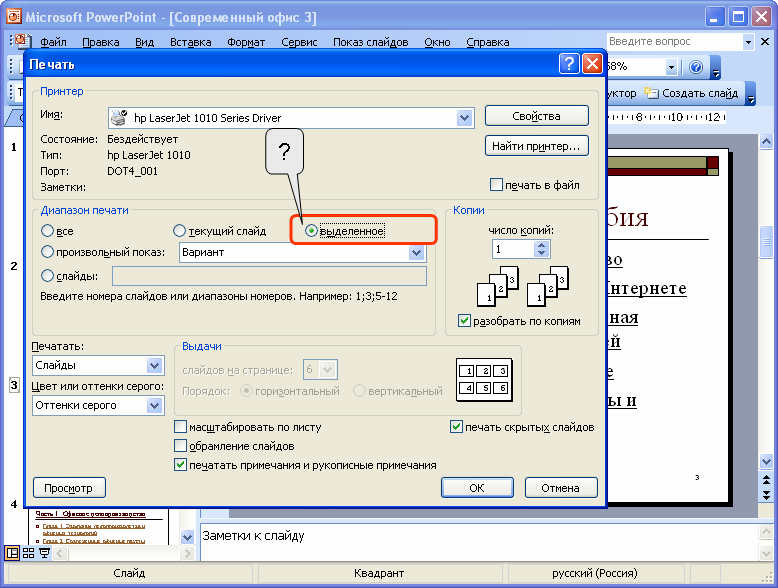This screenshot has width=778, height=588.
Task: Enable 'обрамление слайдов' checkbox
Action: click(181, 446)
